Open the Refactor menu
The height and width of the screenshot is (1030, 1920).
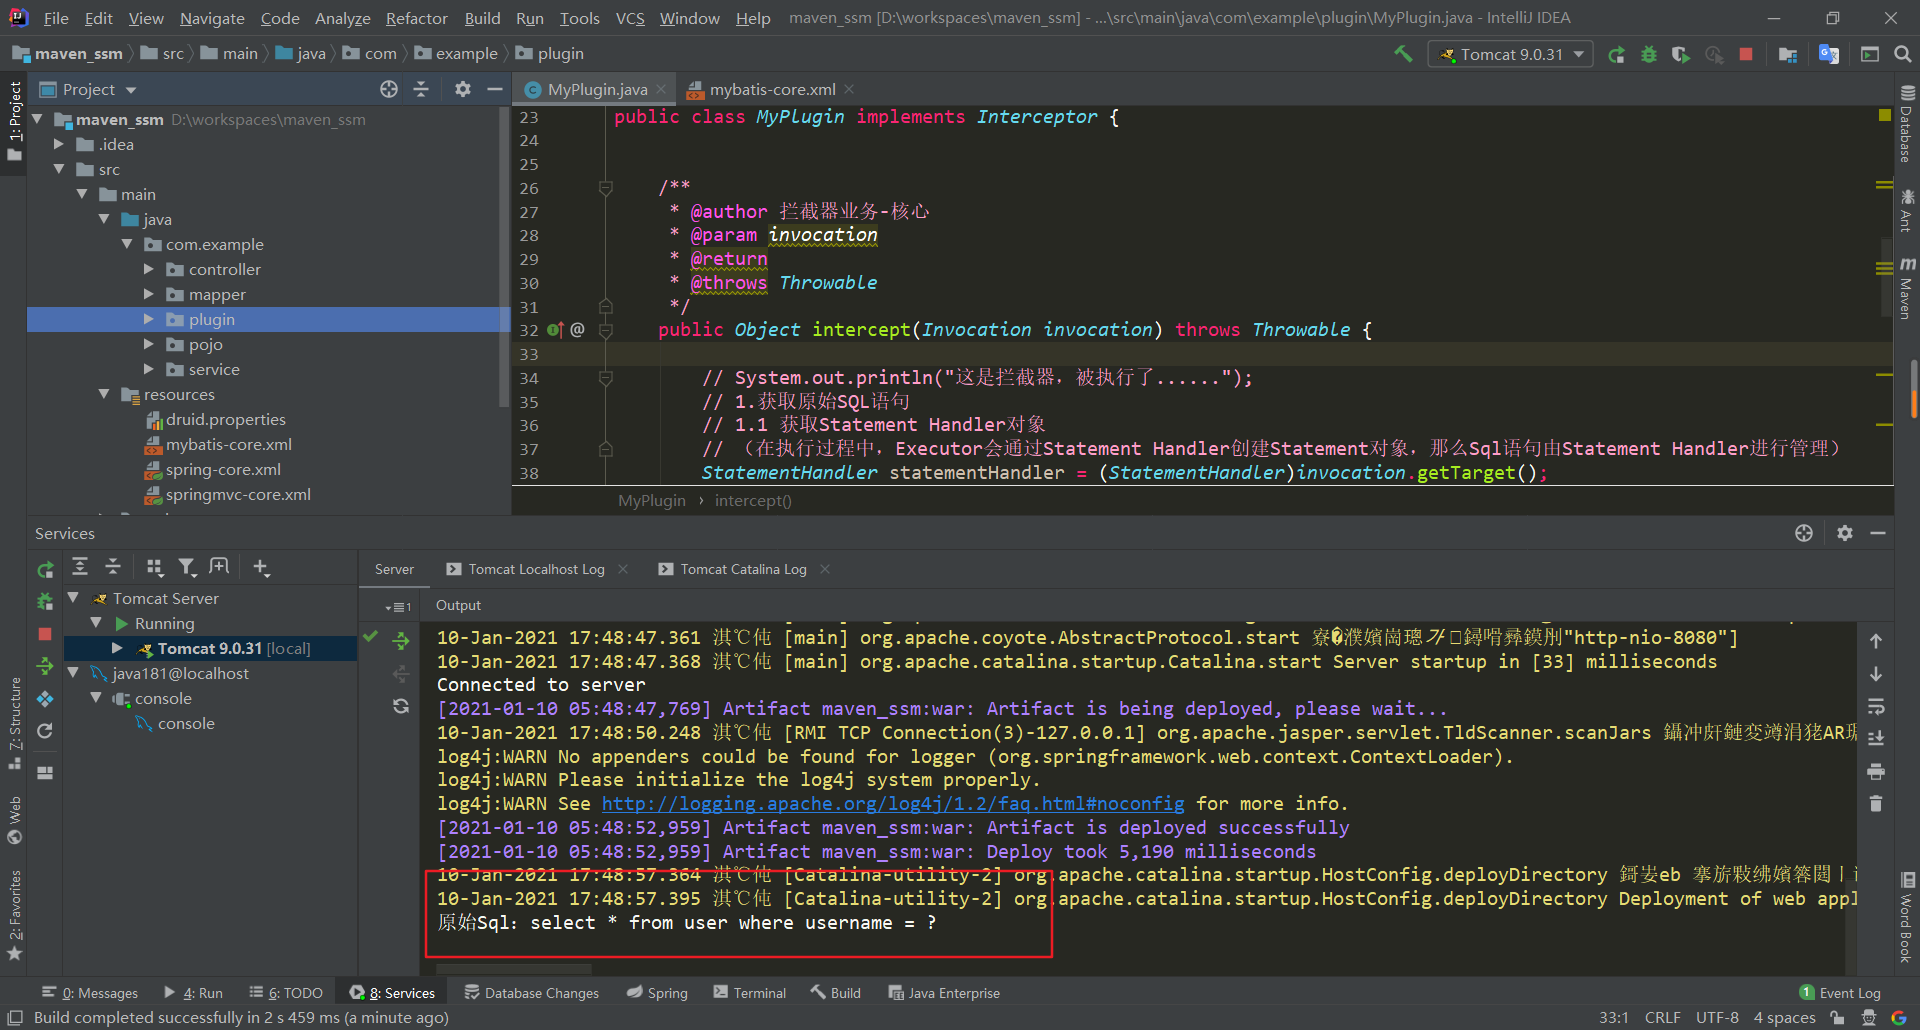point(416,18)
